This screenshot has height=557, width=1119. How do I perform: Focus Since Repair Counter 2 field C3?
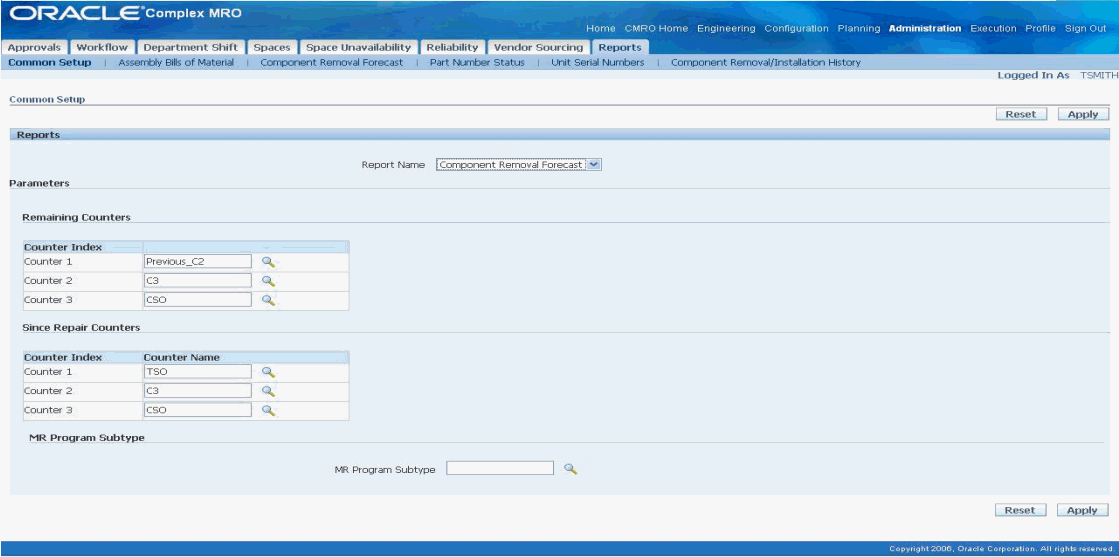click(198, 391)
